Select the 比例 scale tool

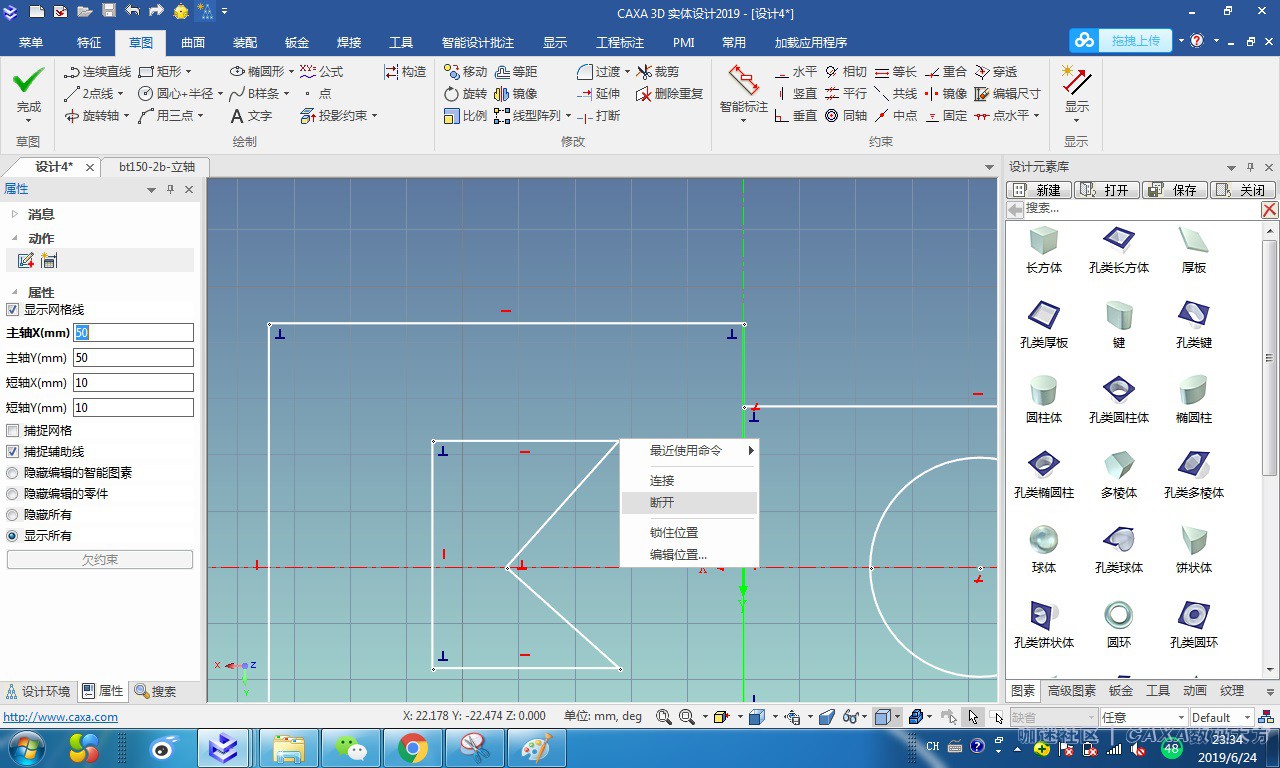pyautogui.click(x=465, y=116)
